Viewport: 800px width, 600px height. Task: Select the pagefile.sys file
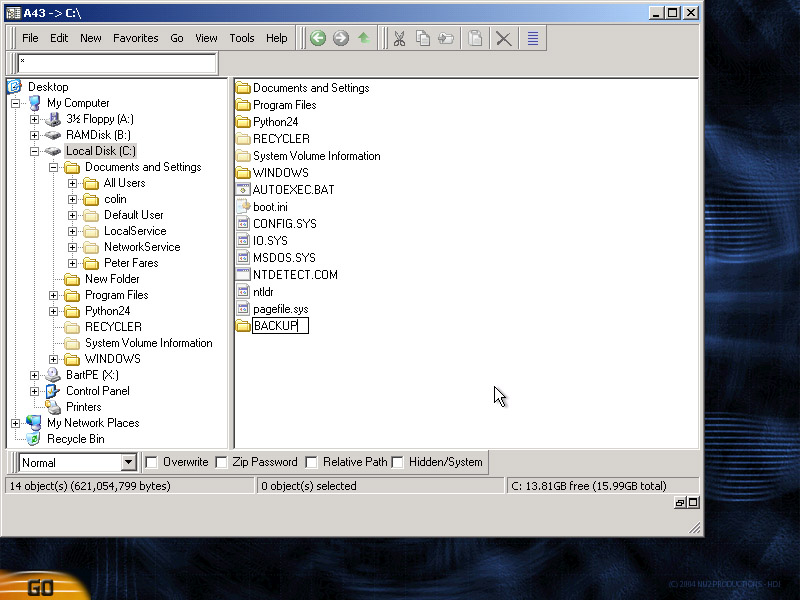(281, 309)
